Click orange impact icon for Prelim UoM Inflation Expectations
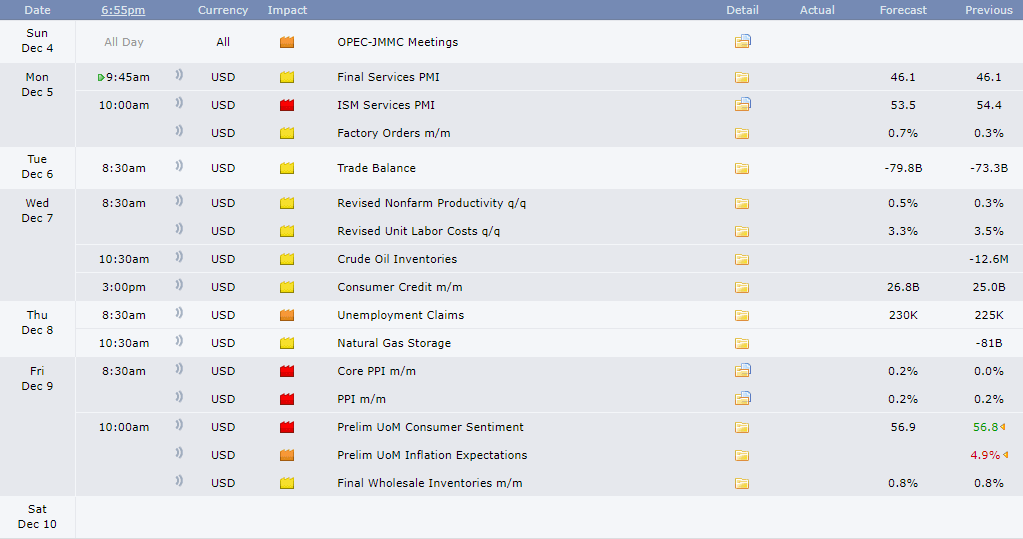This screenshot has width=1023, height=539. click(x=287, y=455)
